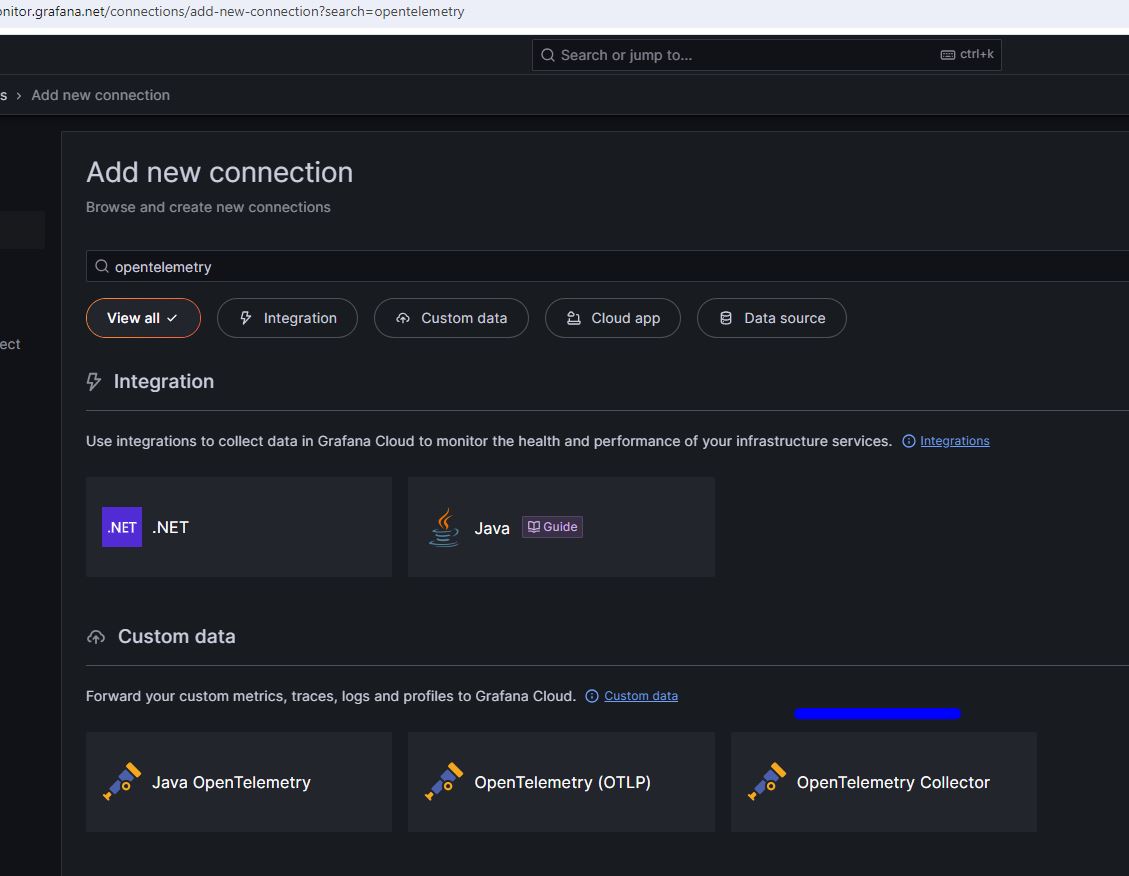Click the Integration section heading text

pos(164,381)
